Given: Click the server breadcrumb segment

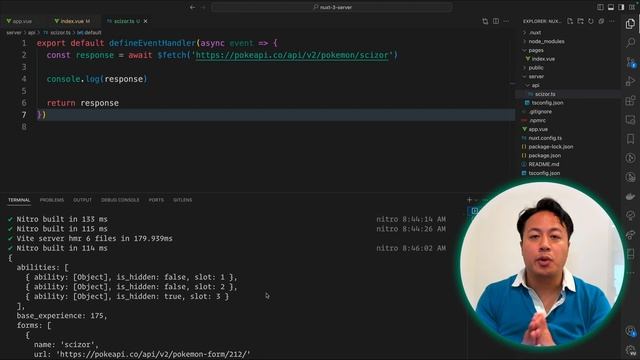Looking at the screenshot, I should pyautogui.click(x=13, y=33).
